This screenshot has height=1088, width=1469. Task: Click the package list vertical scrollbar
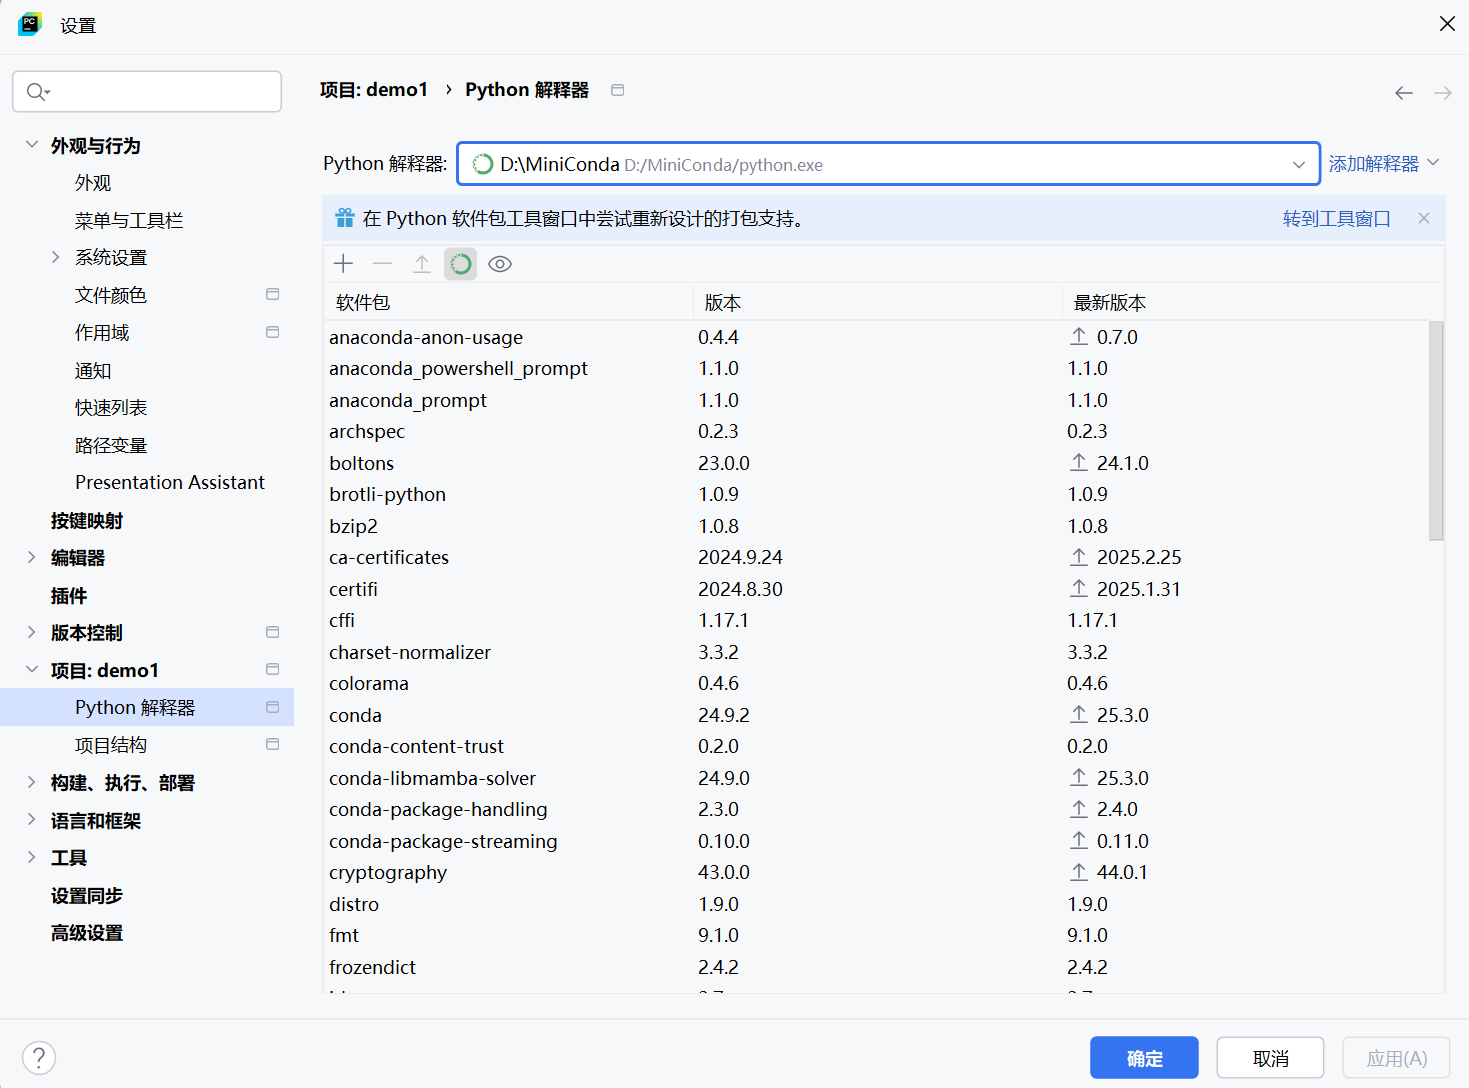coord(1436,430)
